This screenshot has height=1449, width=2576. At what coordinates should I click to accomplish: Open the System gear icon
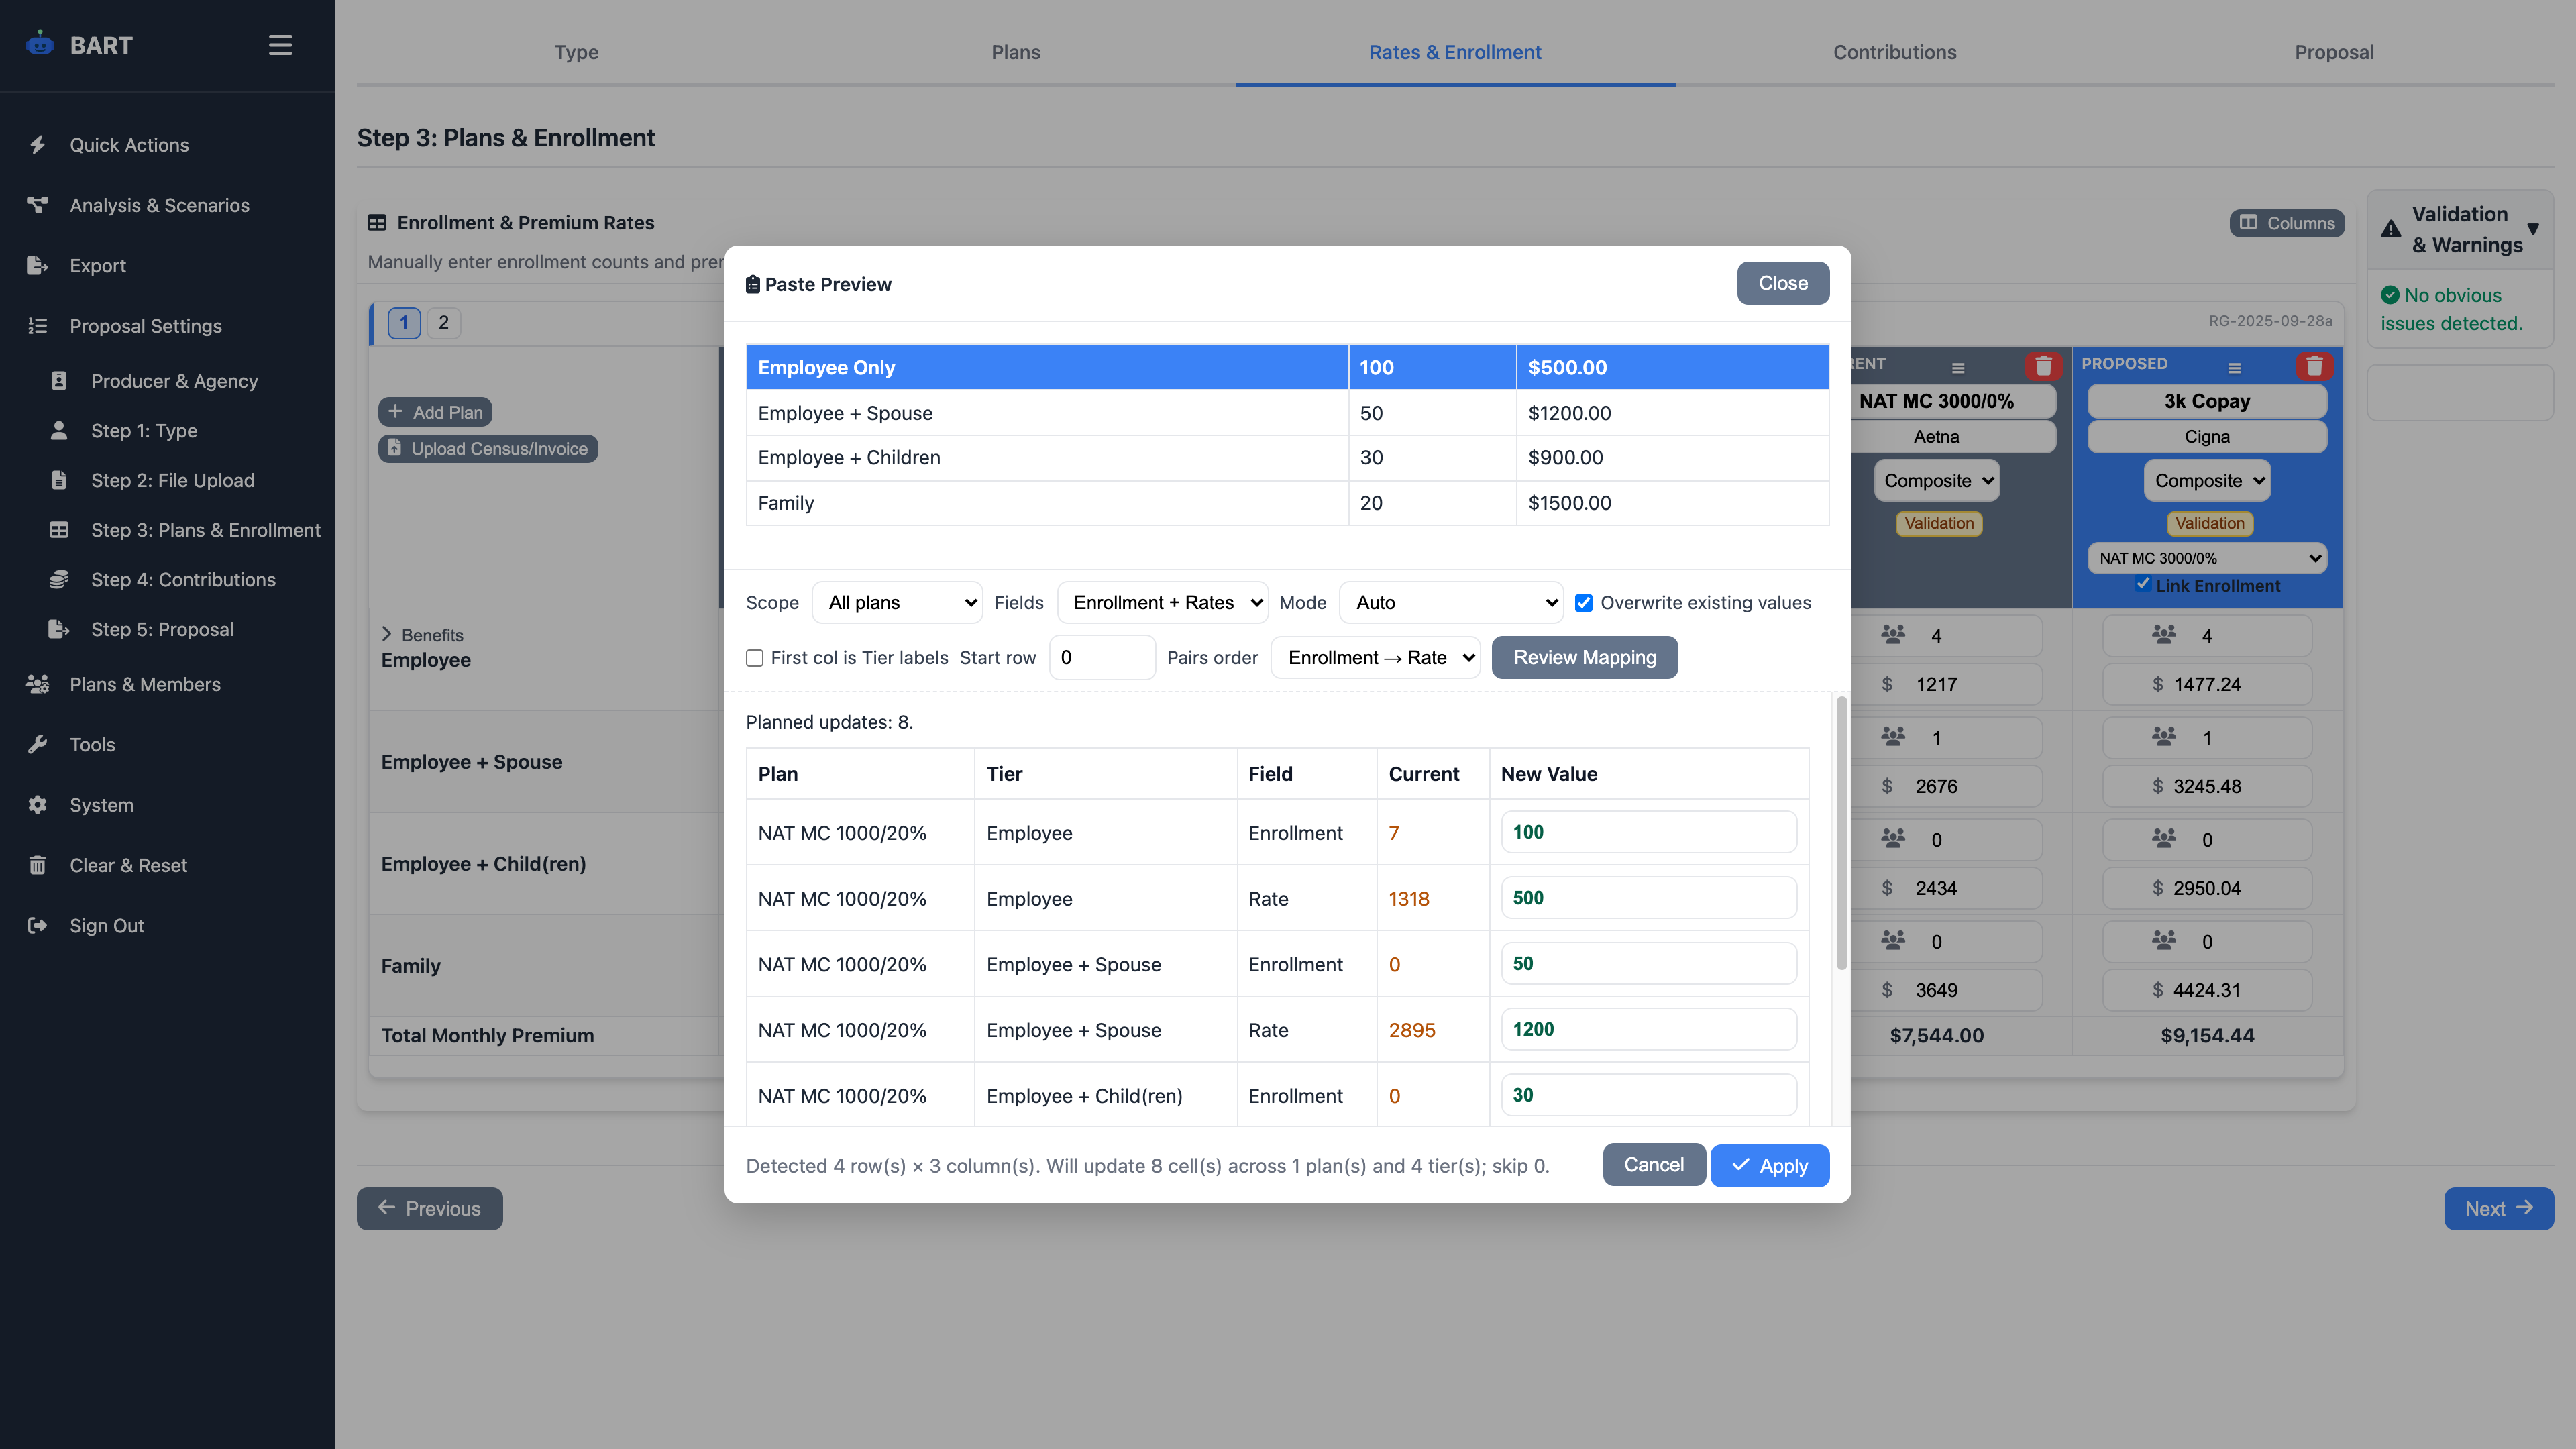38,805
